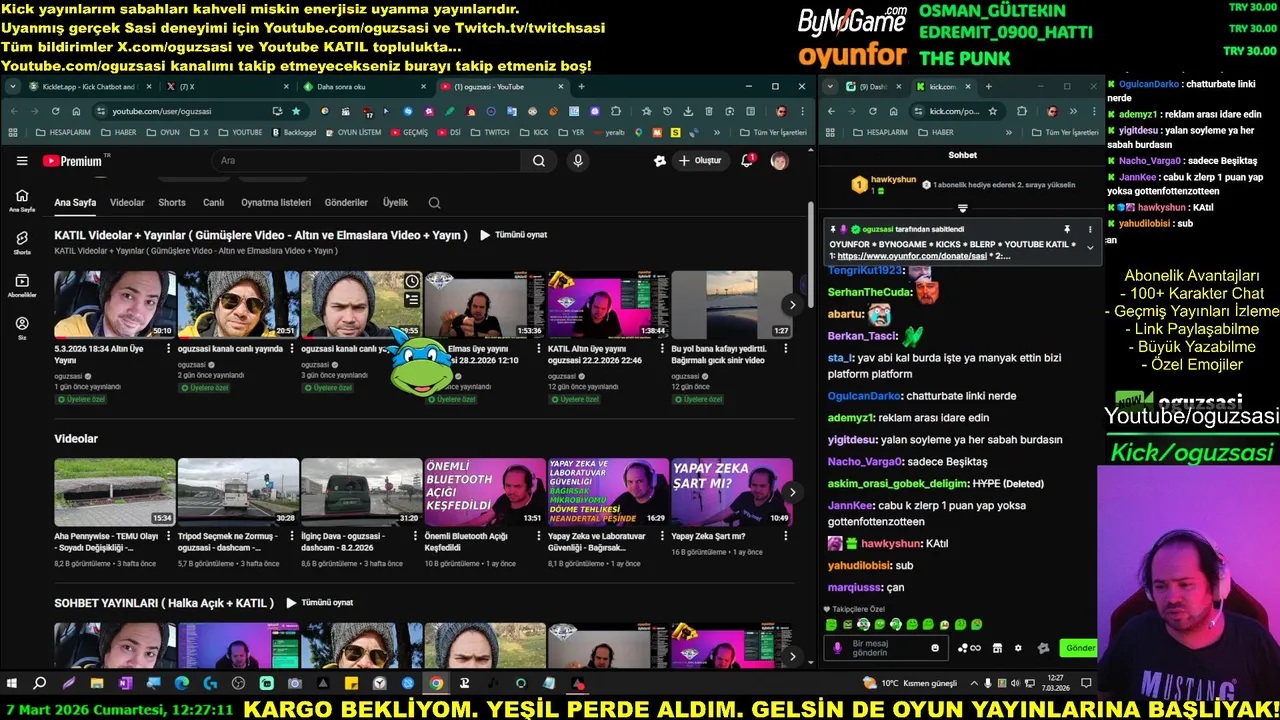
Task: Open the Gönderiler channel tab
Action: point(346,203)
